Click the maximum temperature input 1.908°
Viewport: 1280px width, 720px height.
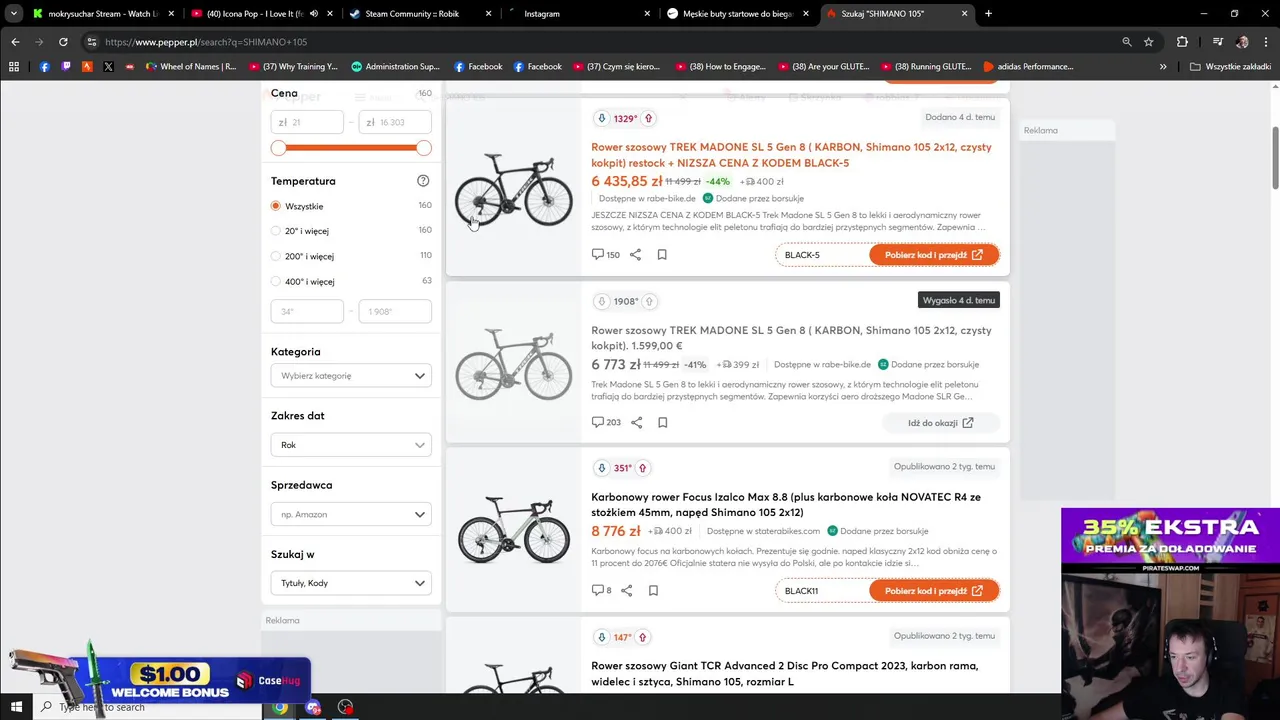395,311
